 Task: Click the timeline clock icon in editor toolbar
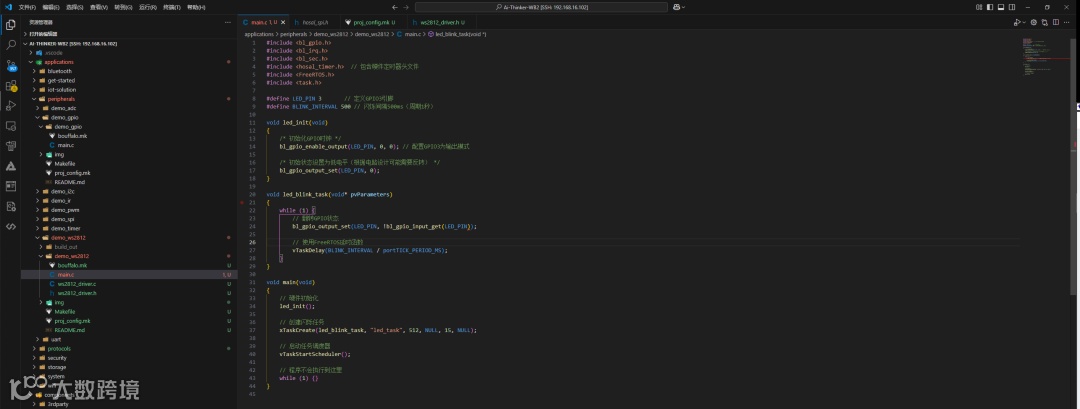coord(1034,22)
